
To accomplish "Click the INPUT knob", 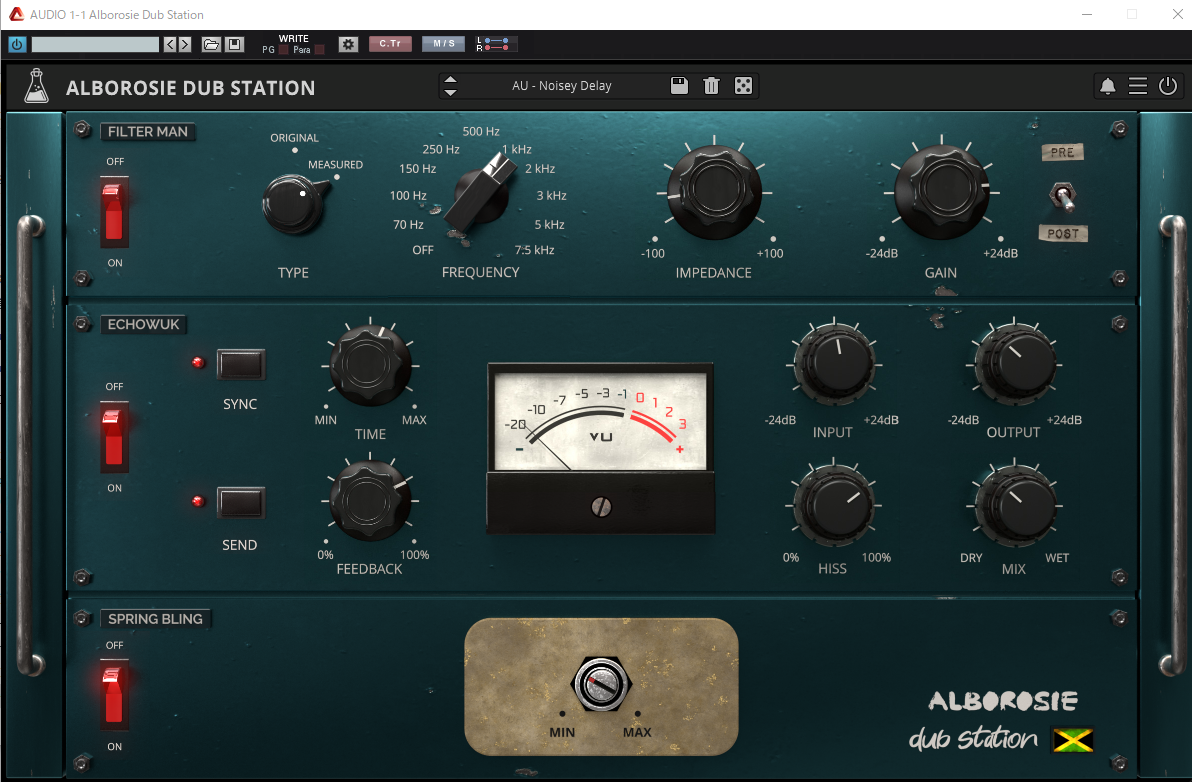I will point(834,364).
